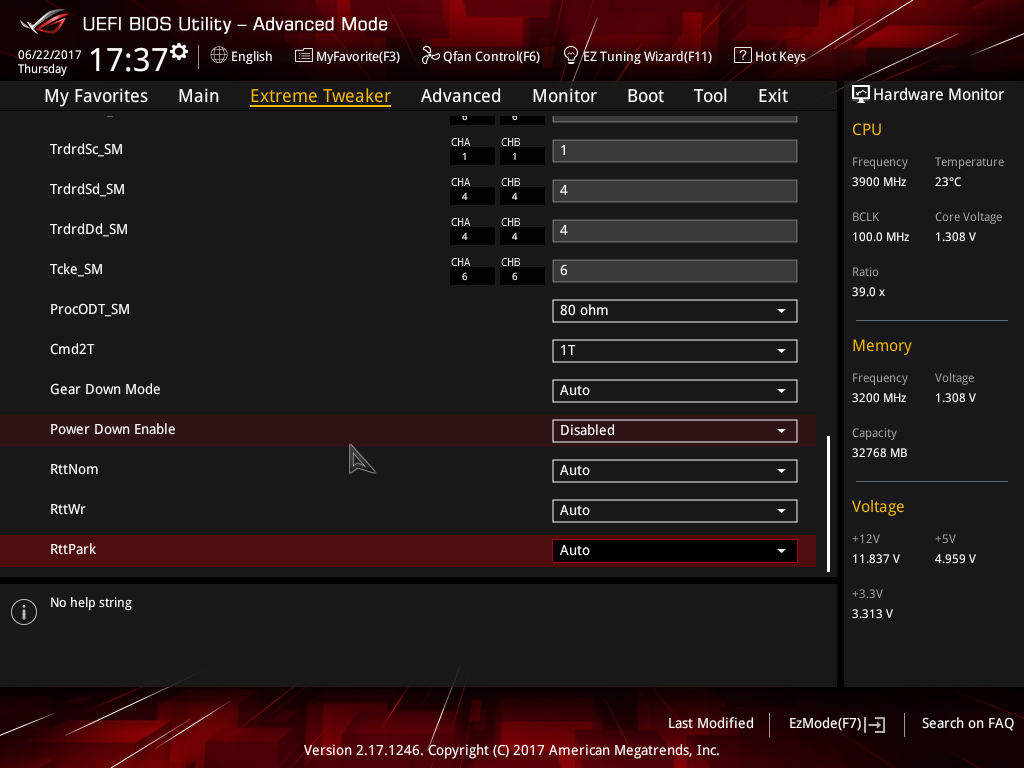The height and width of the screenshot is (768, 1024).
Task: Click the Hot Keys question mark icon
Action: pos(743,56)
